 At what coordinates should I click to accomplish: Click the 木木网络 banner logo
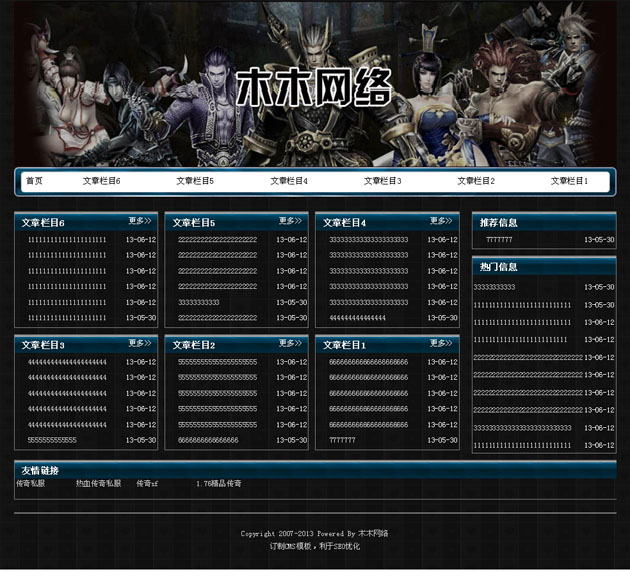click(x=313, y=87)
